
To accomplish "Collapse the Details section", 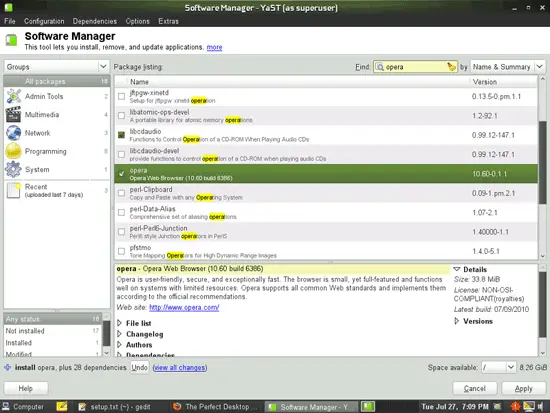I will (457, 269).
